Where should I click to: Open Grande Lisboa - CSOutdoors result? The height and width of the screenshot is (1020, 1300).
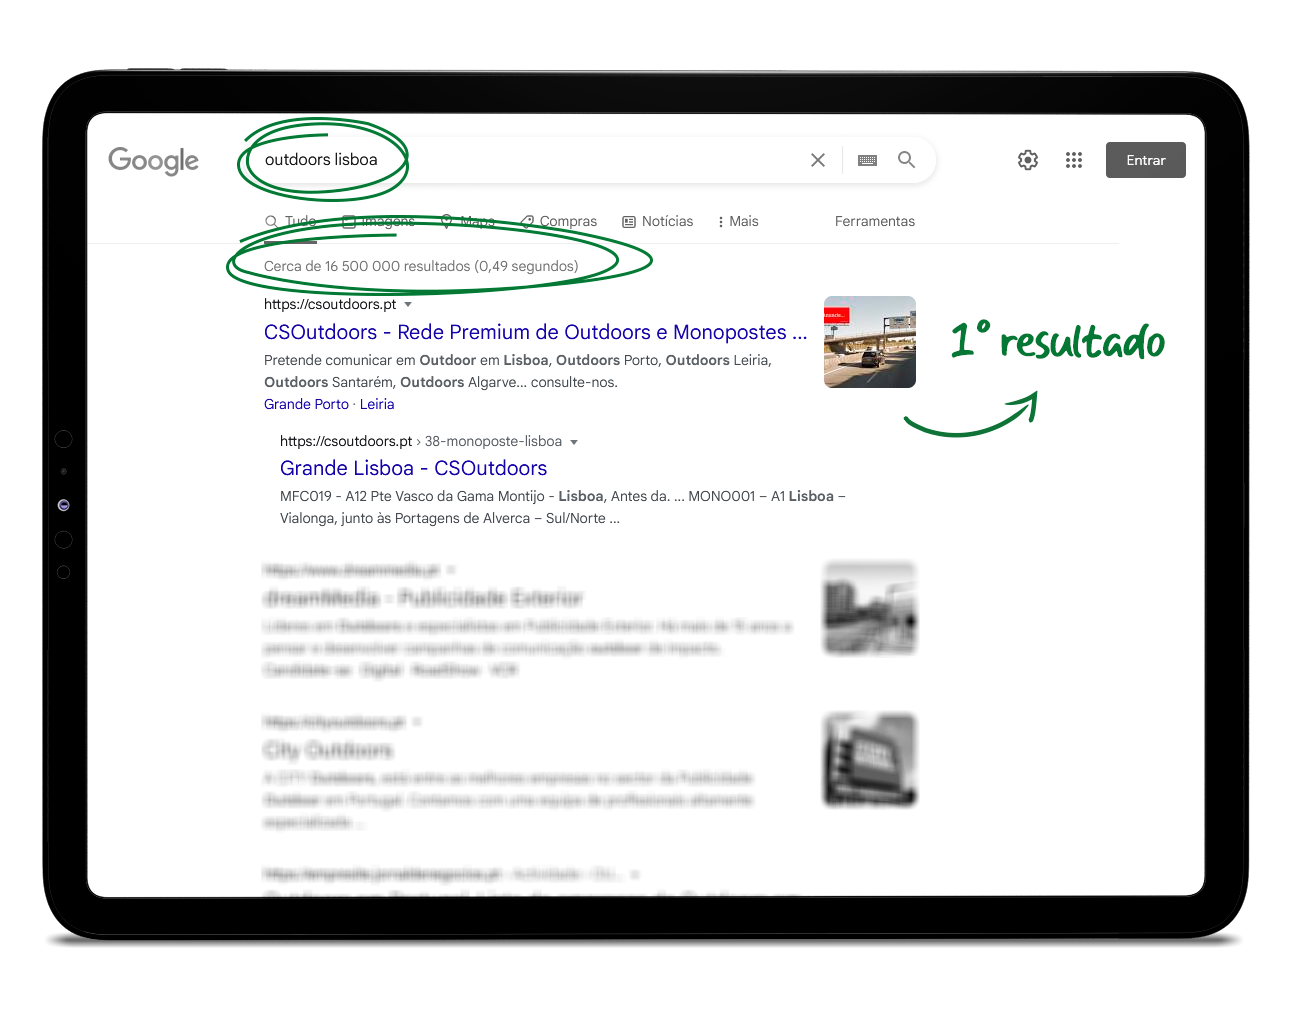pos(414,468)
